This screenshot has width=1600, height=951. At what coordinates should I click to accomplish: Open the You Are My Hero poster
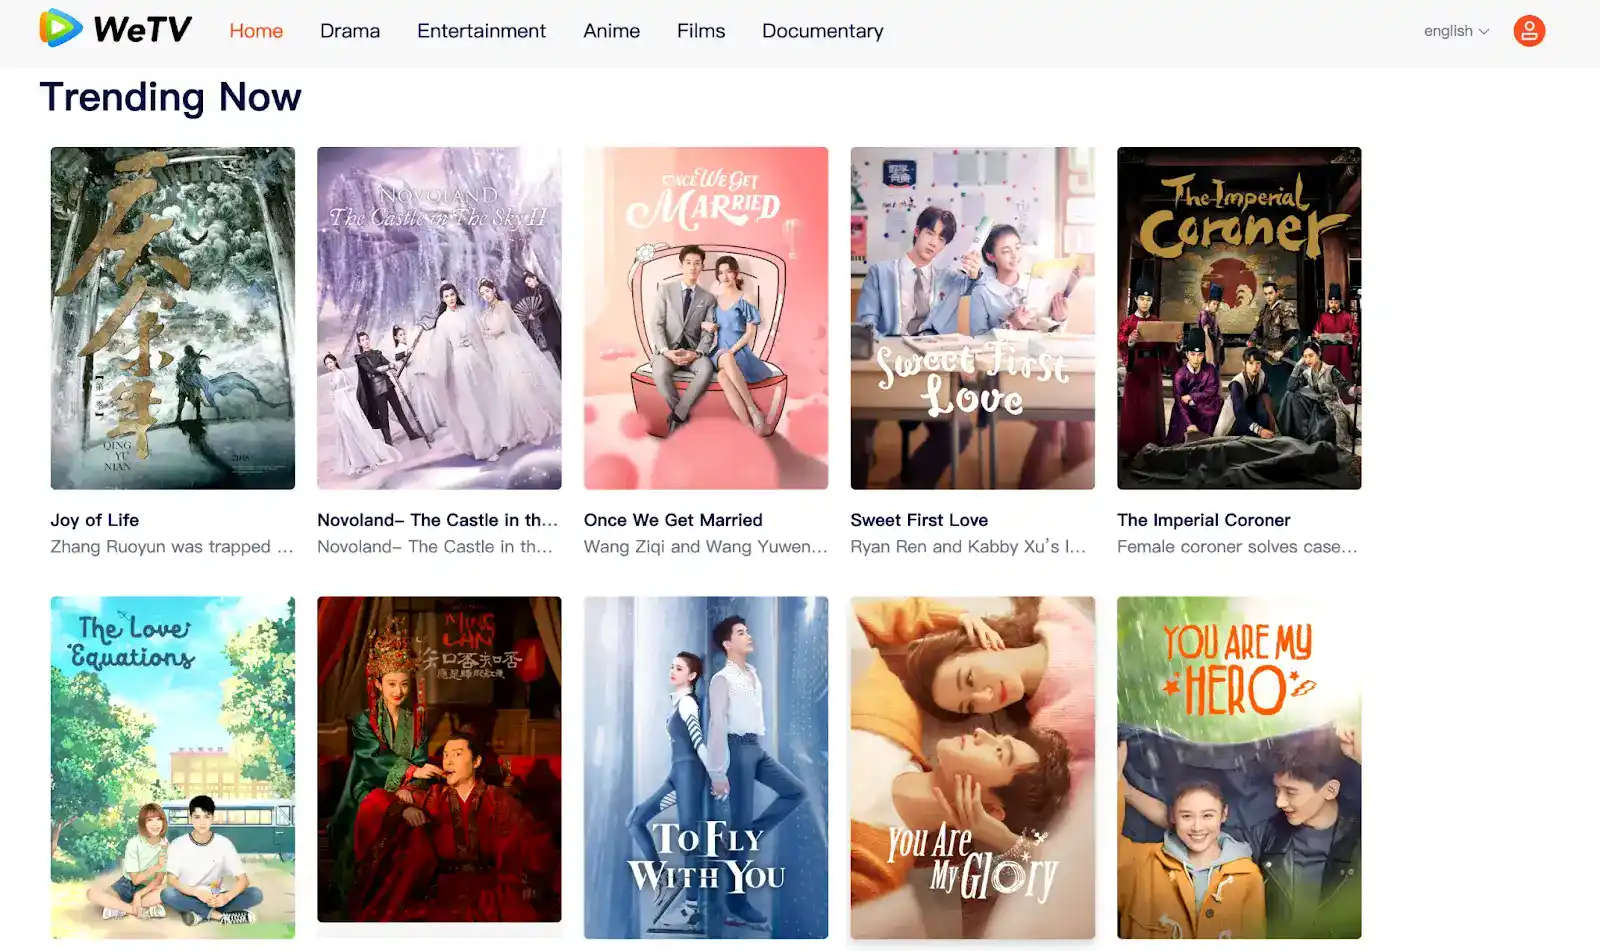(x=1239, y=768)
